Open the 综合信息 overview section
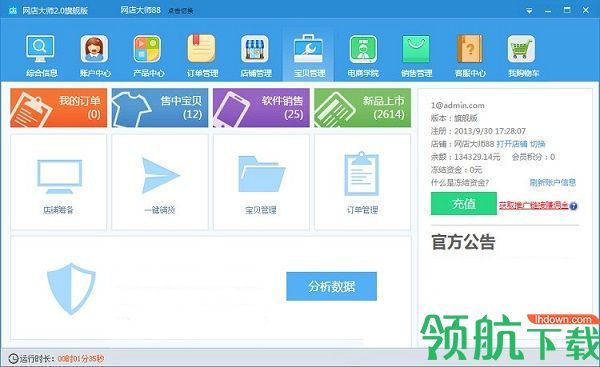Viewport: 600px width, 367px height. [x=41, y=55]
